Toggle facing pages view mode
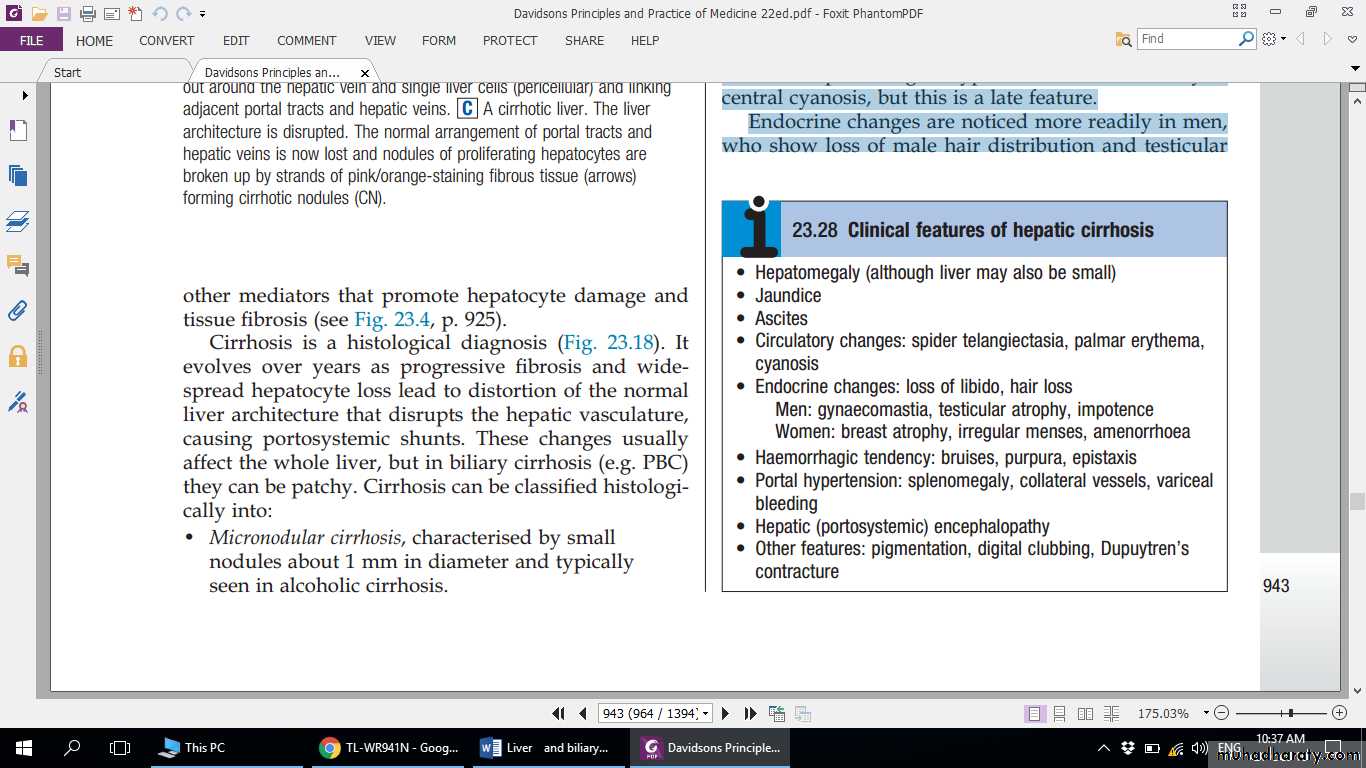This screenshot has width=1366, height=768. 1086,713
